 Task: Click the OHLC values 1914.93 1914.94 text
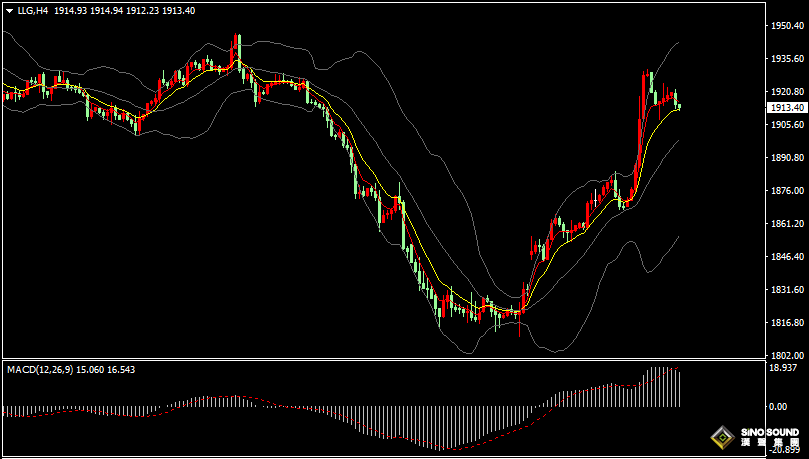(x=87, y=9)
